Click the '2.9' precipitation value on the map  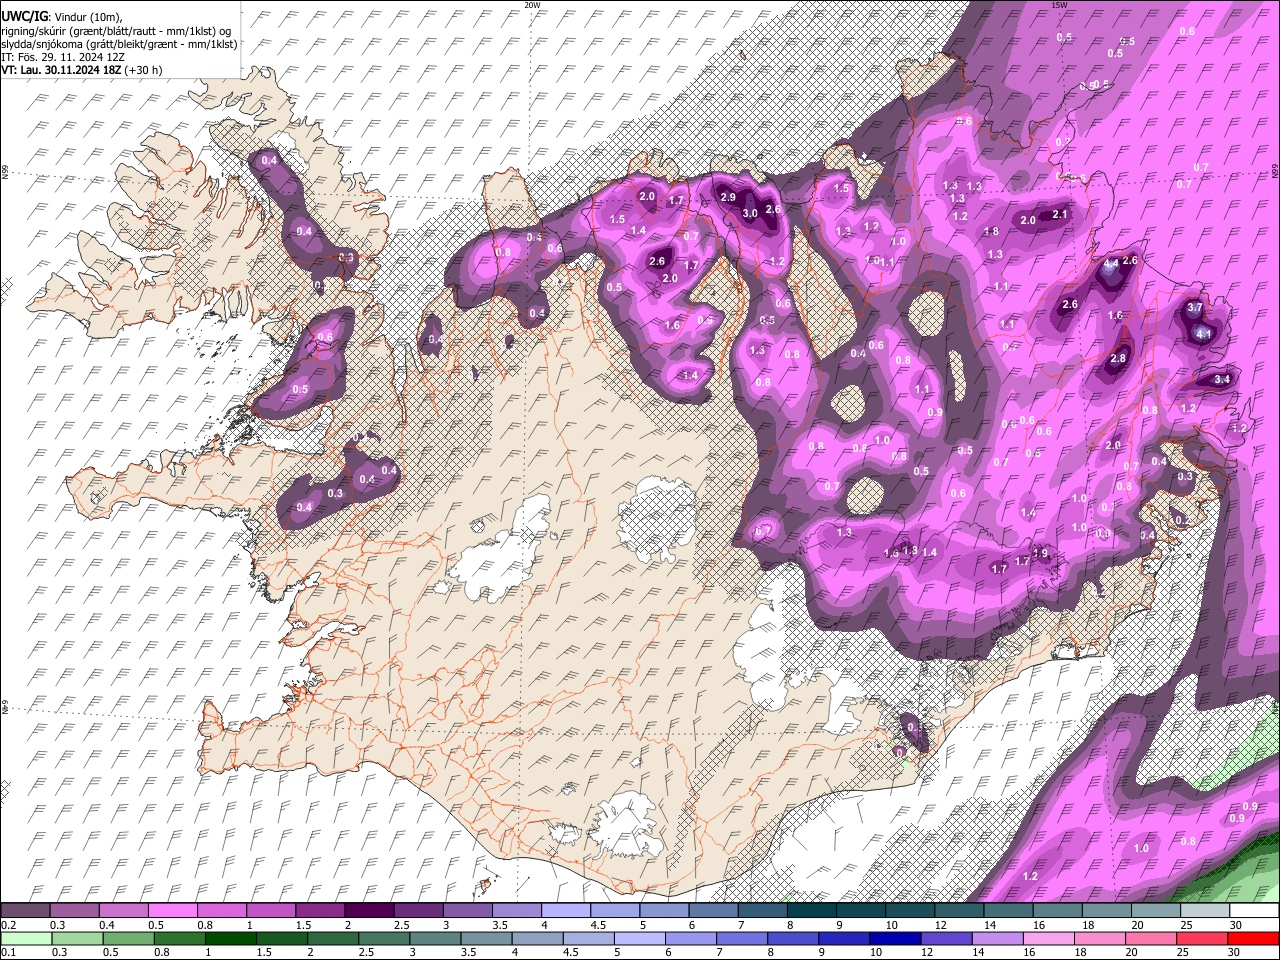[728, 197]
